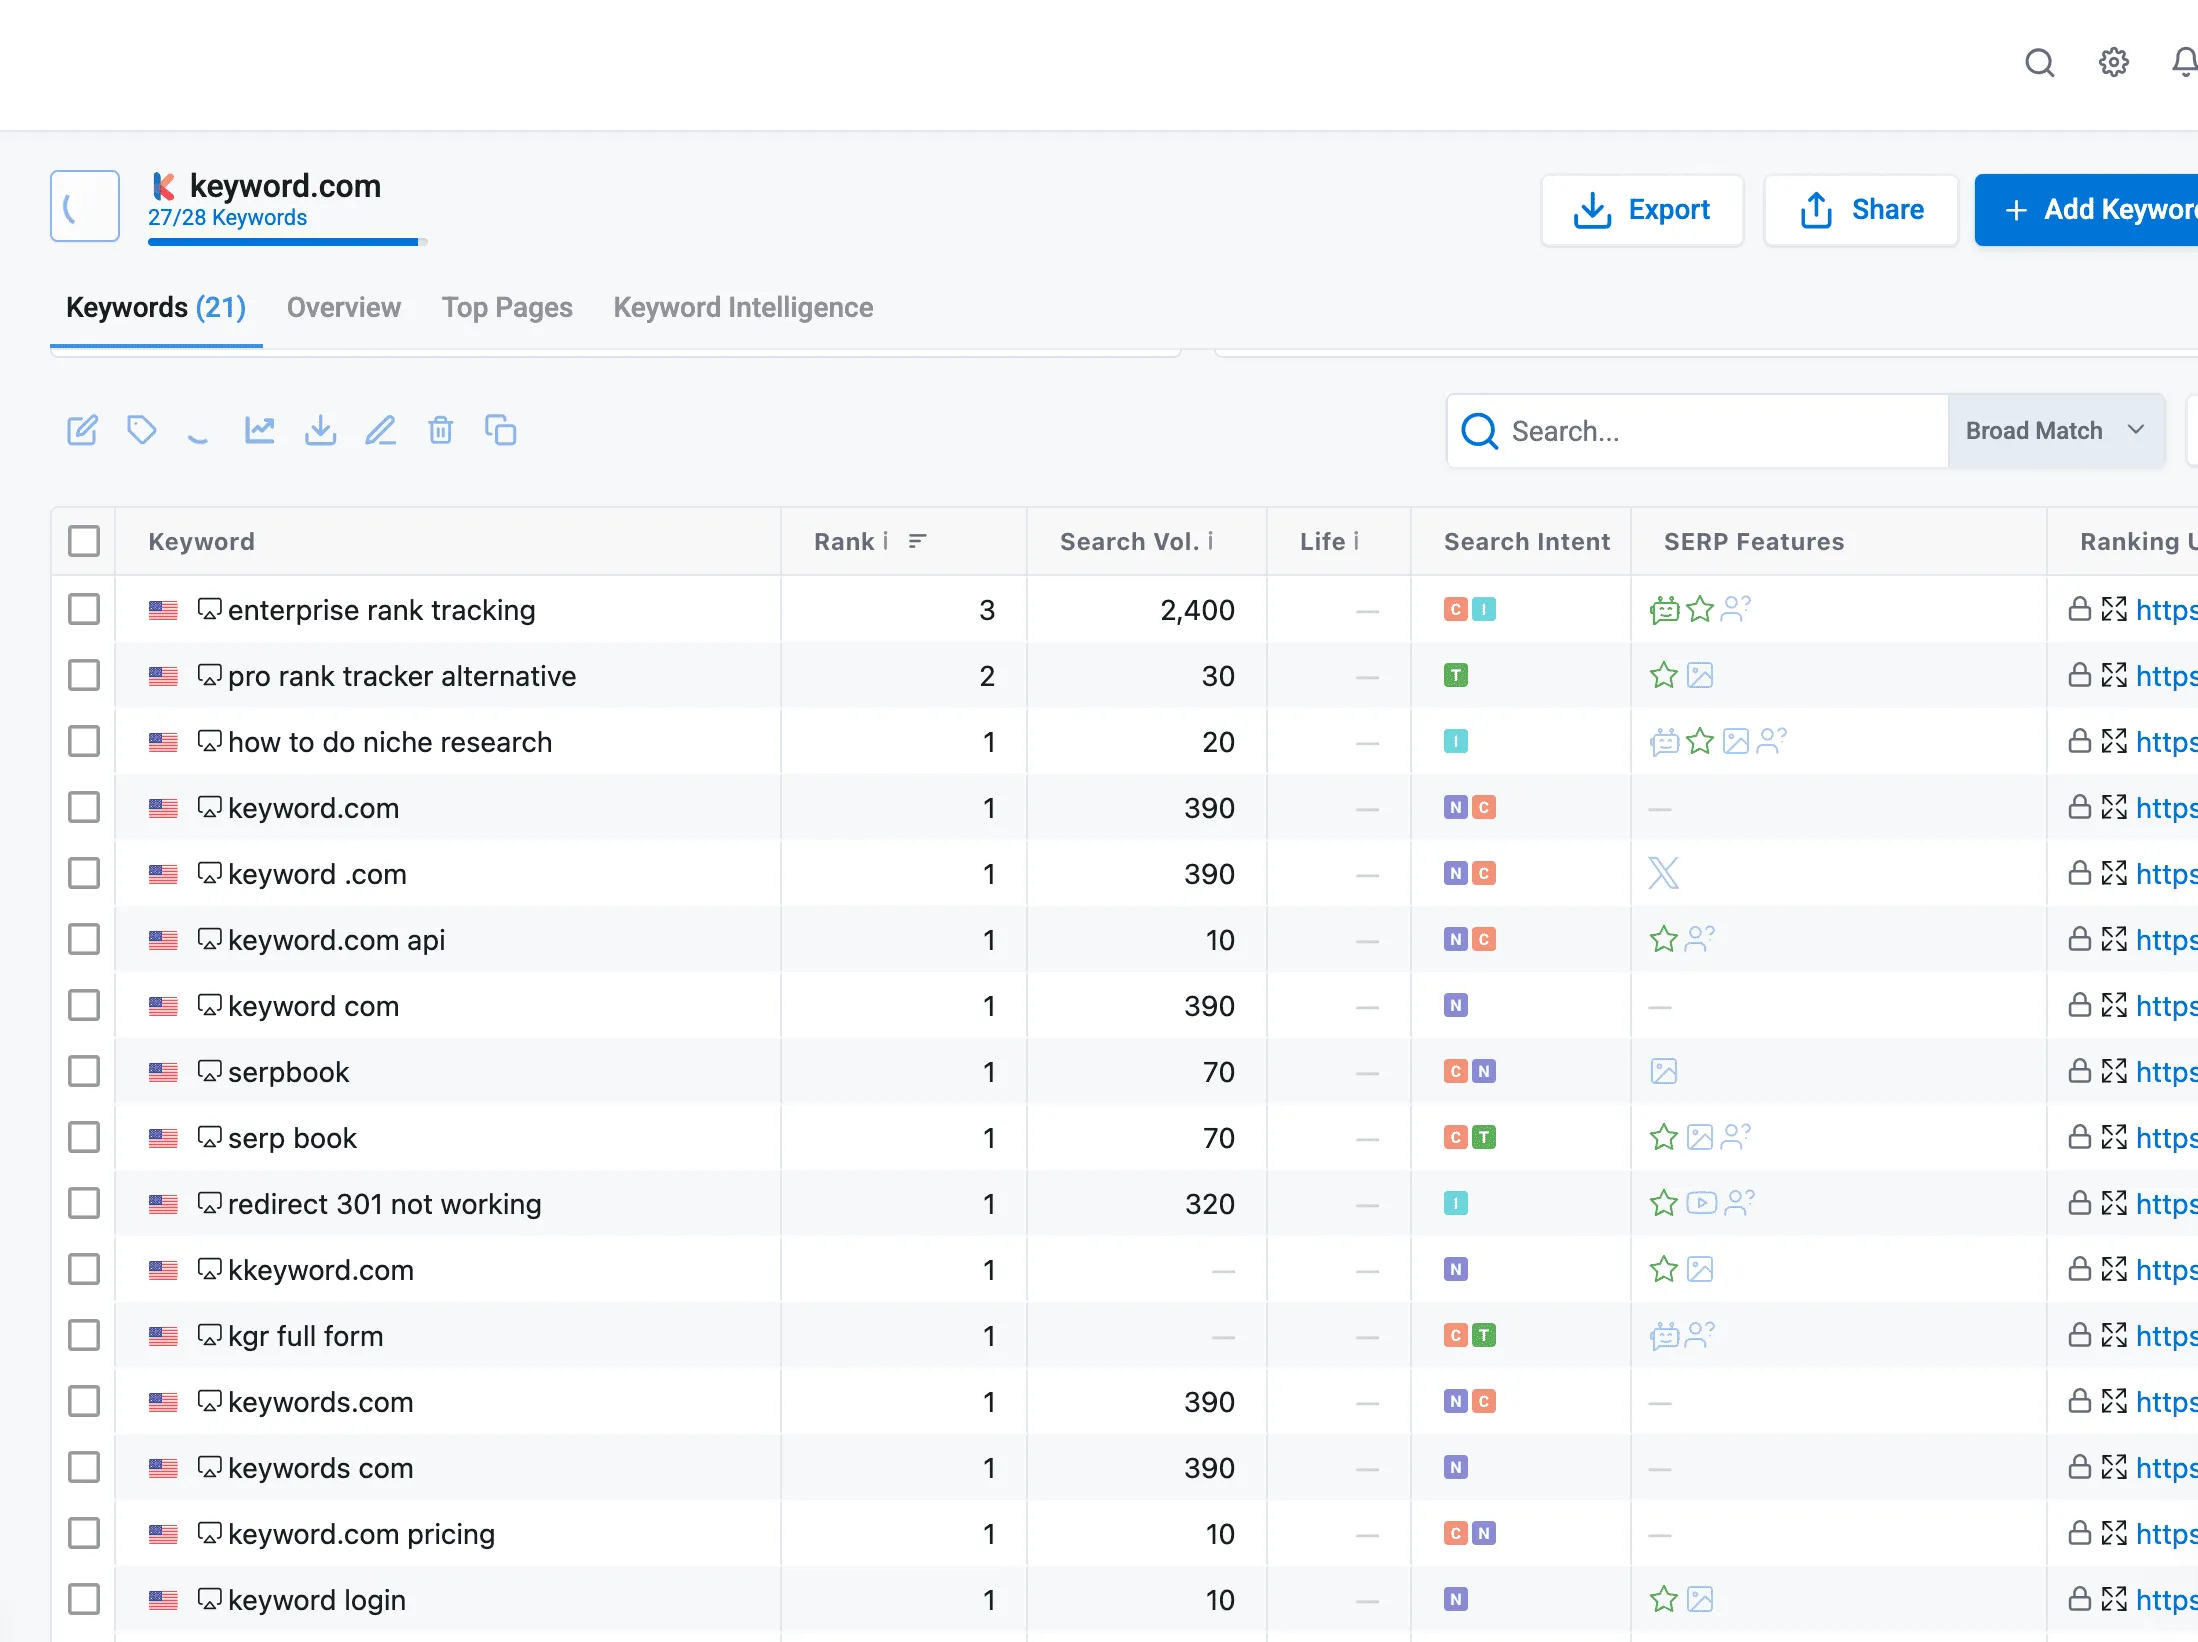This screenshot has height=1642, width=2198.
Task: Click the duplicate keywords icon
Action: point(500,430)
